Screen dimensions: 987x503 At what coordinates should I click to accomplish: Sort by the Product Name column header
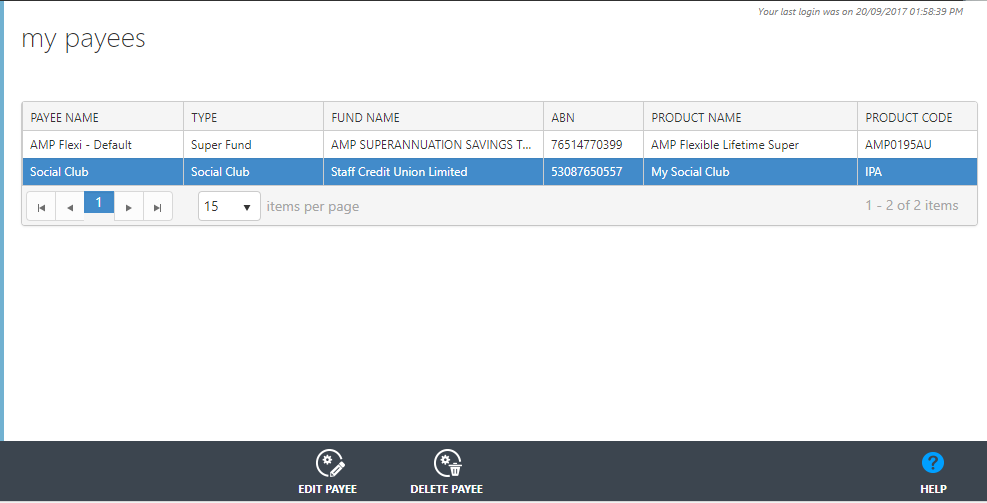(x=750, y=117)
